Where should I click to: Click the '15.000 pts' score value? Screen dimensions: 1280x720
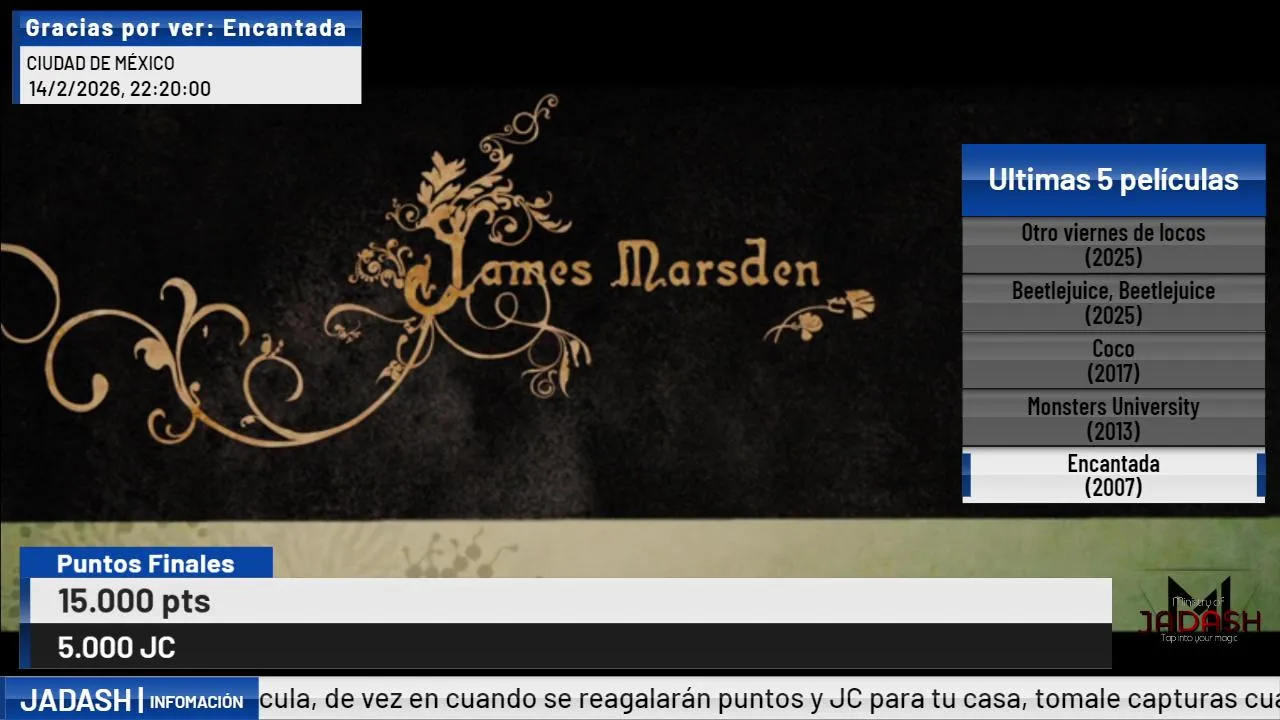point(134,601)
